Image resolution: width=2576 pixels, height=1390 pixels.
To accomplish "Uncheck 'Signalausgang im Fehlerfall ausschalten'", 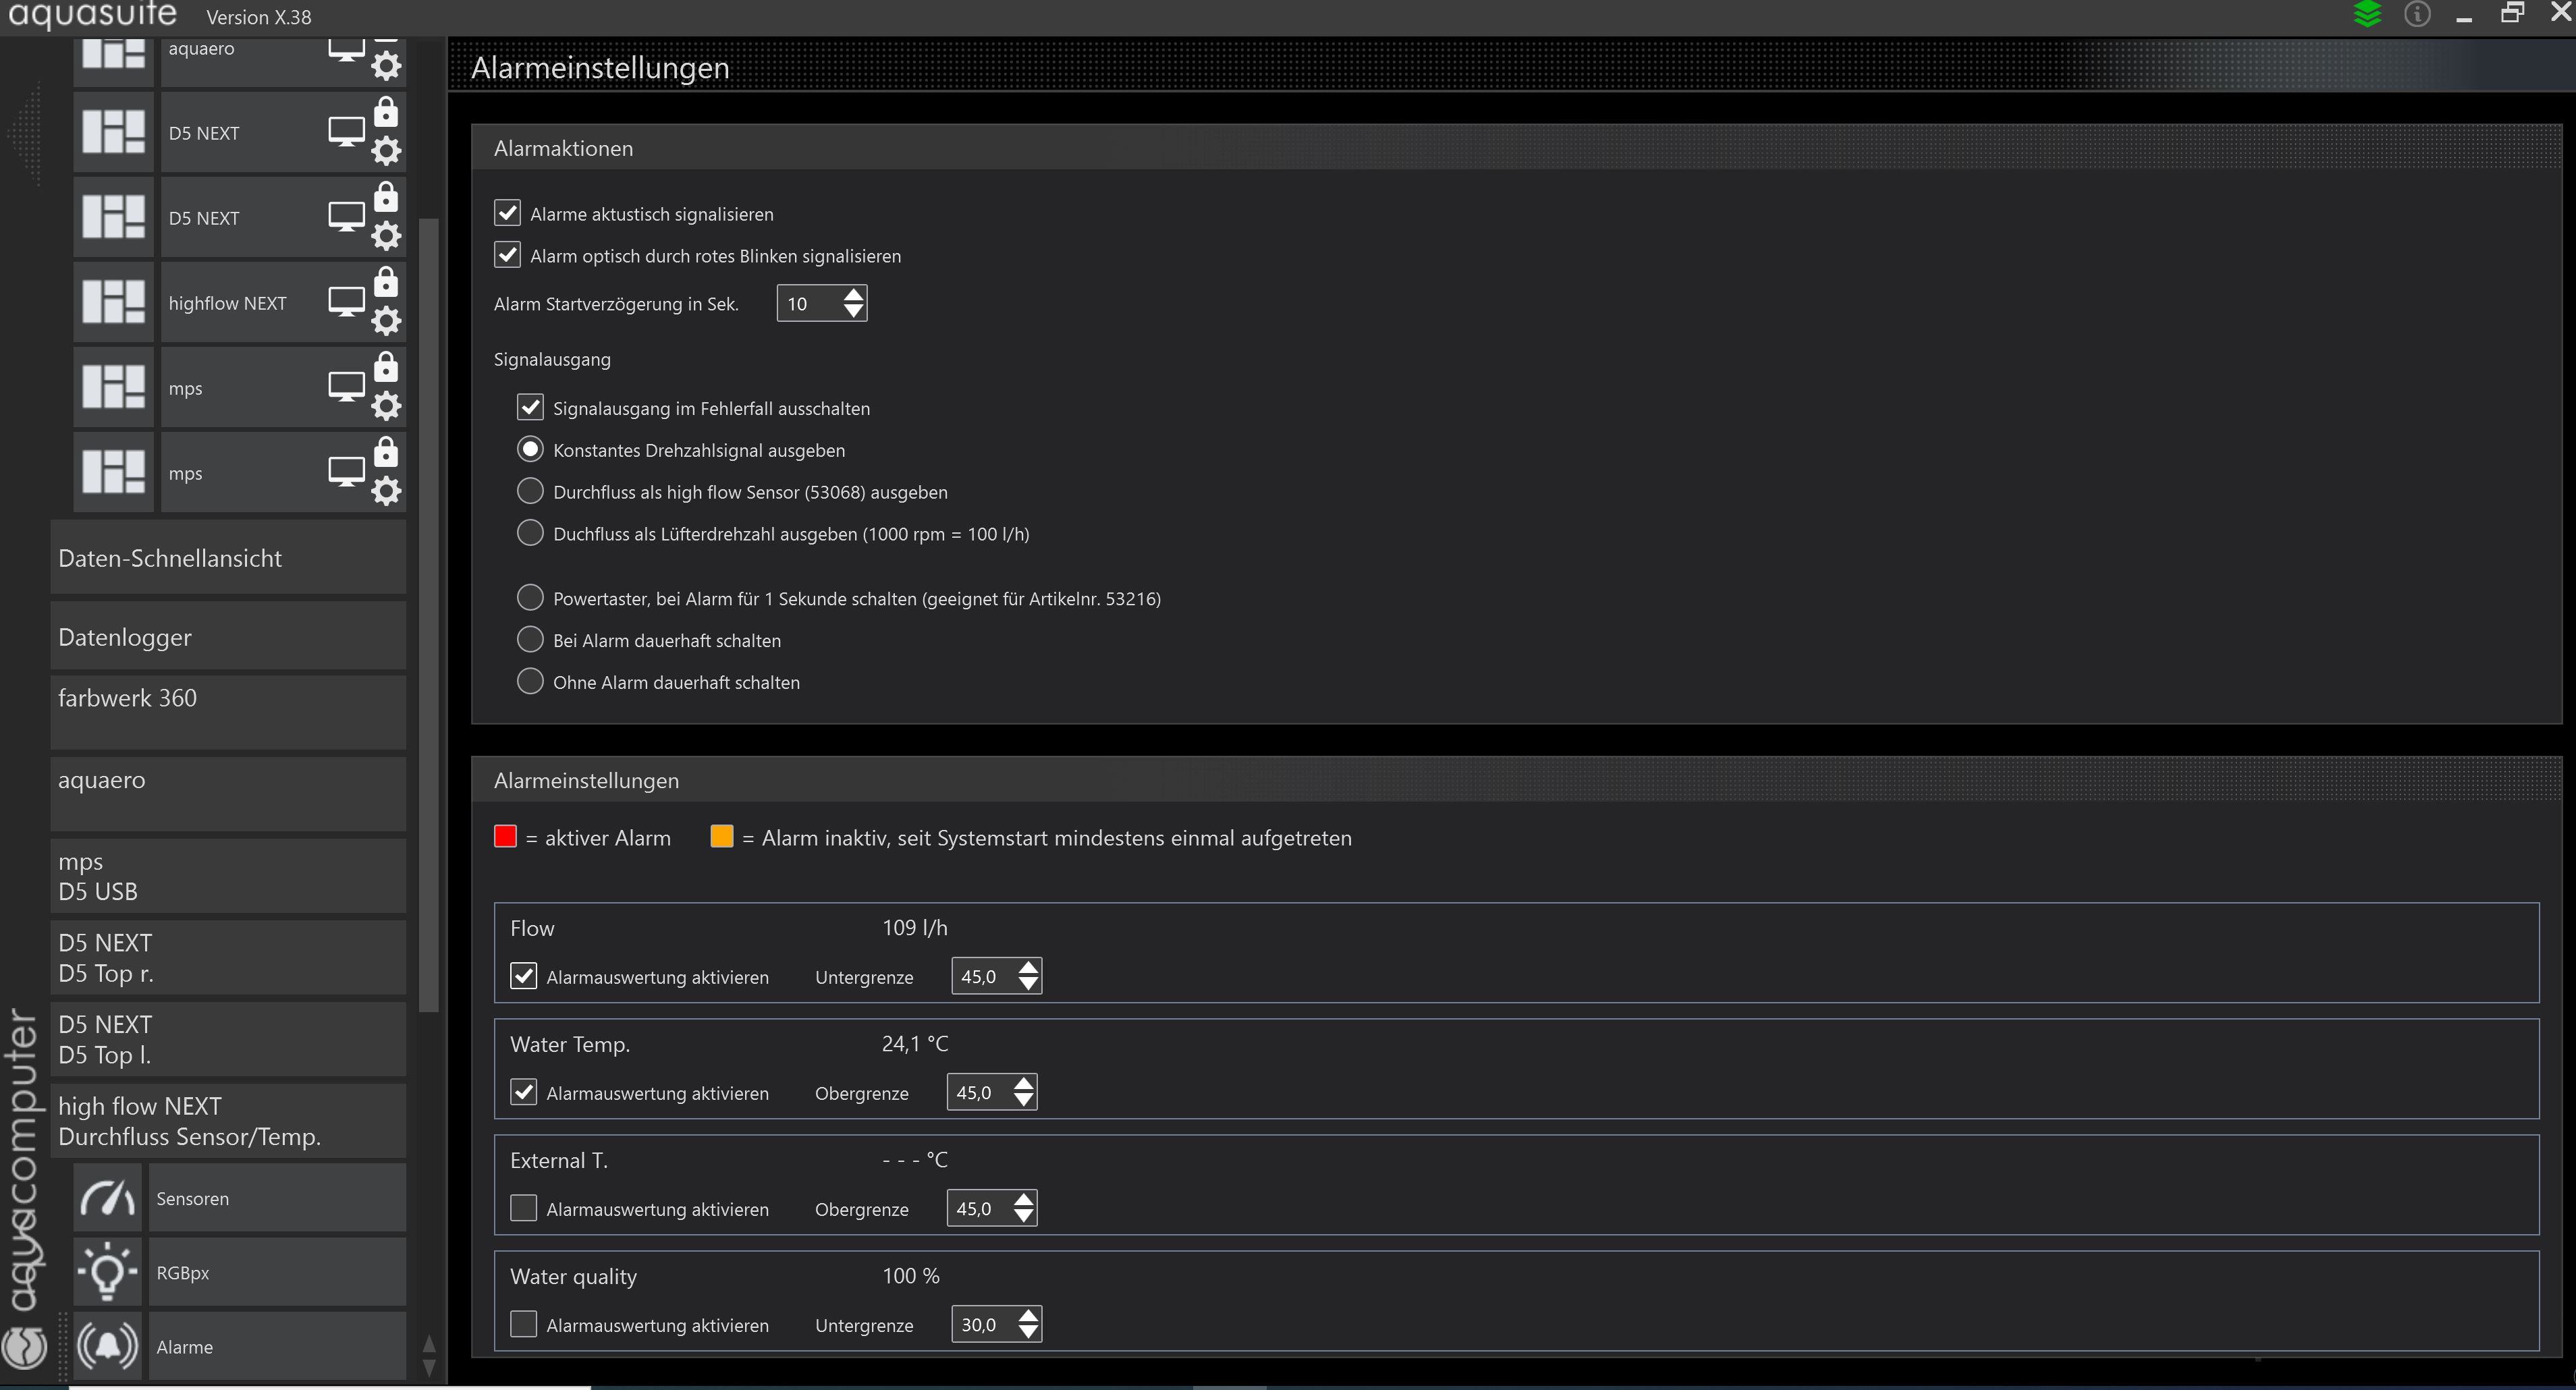I will click(530, 407).
